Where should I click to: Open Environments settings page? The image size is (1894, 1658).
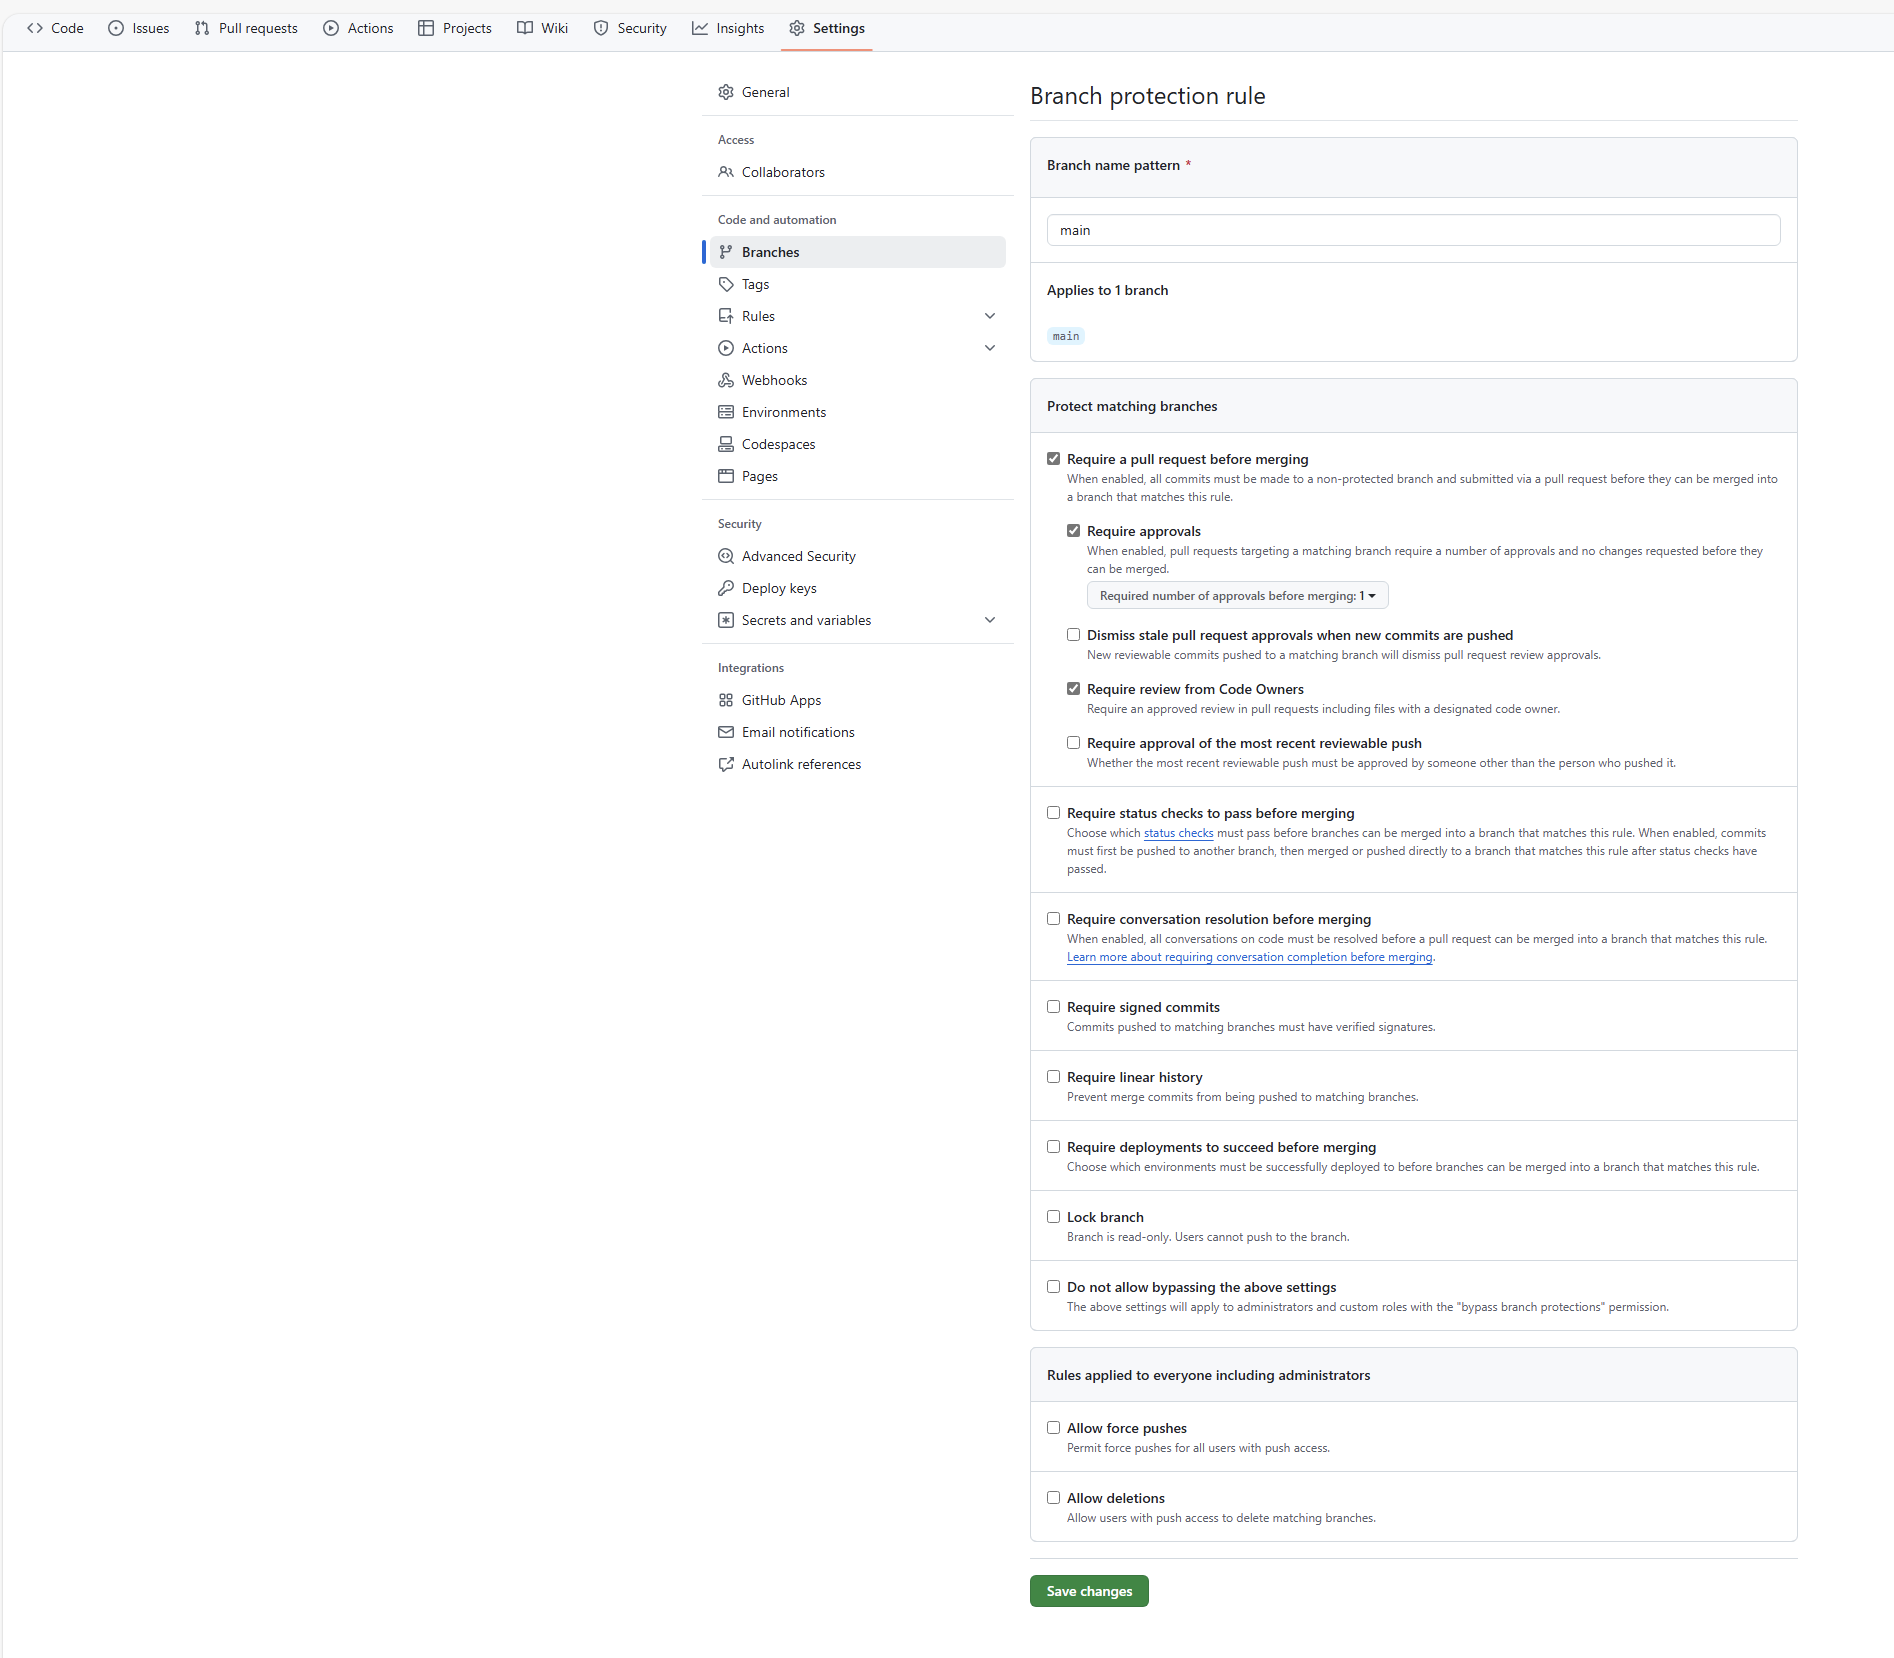(x=858, y=412)
